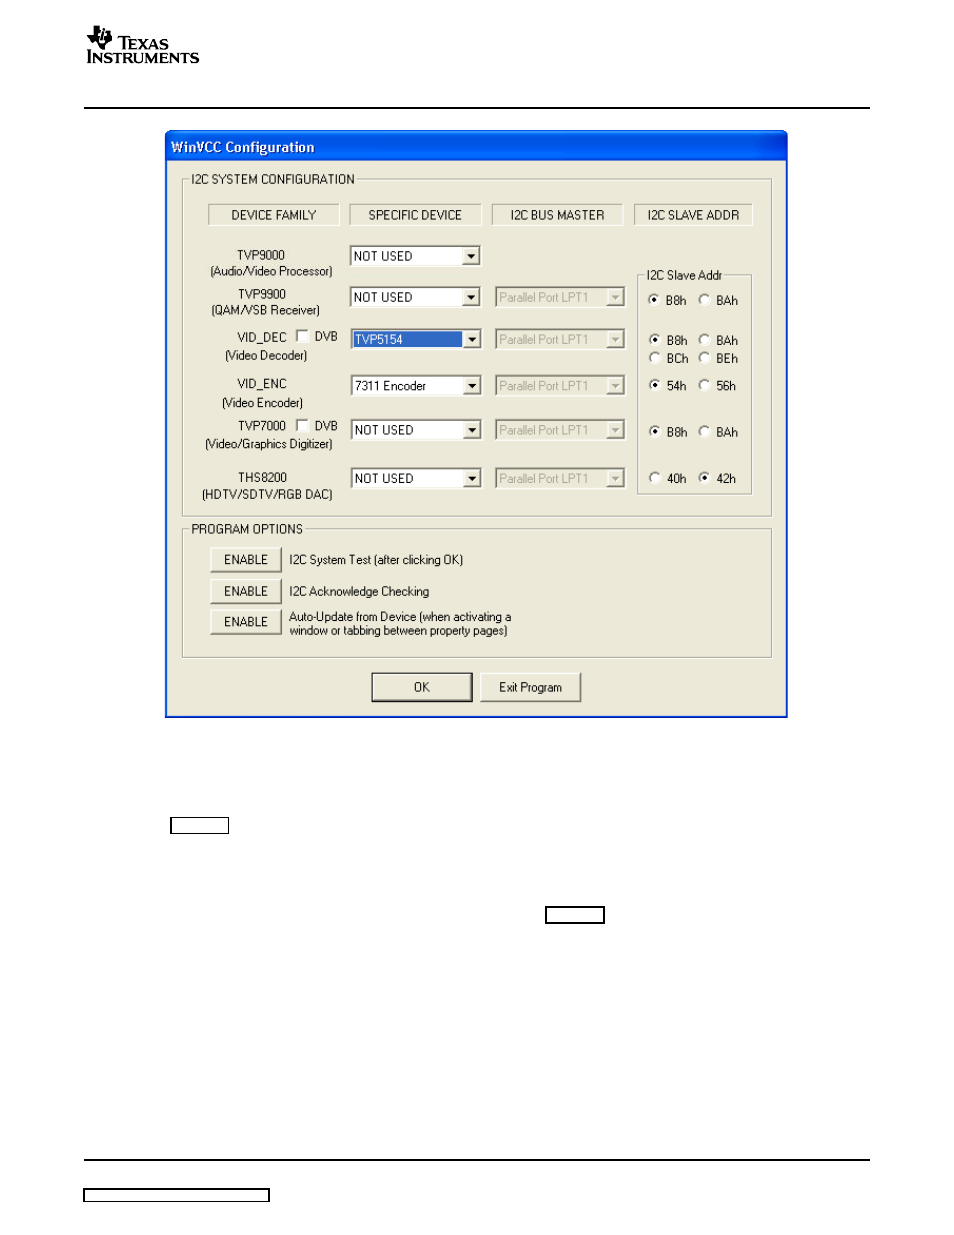Click the SPECIFIC DEVICE column header
This screenshot has width=954, height=1235.
click(x=415, y=215)
